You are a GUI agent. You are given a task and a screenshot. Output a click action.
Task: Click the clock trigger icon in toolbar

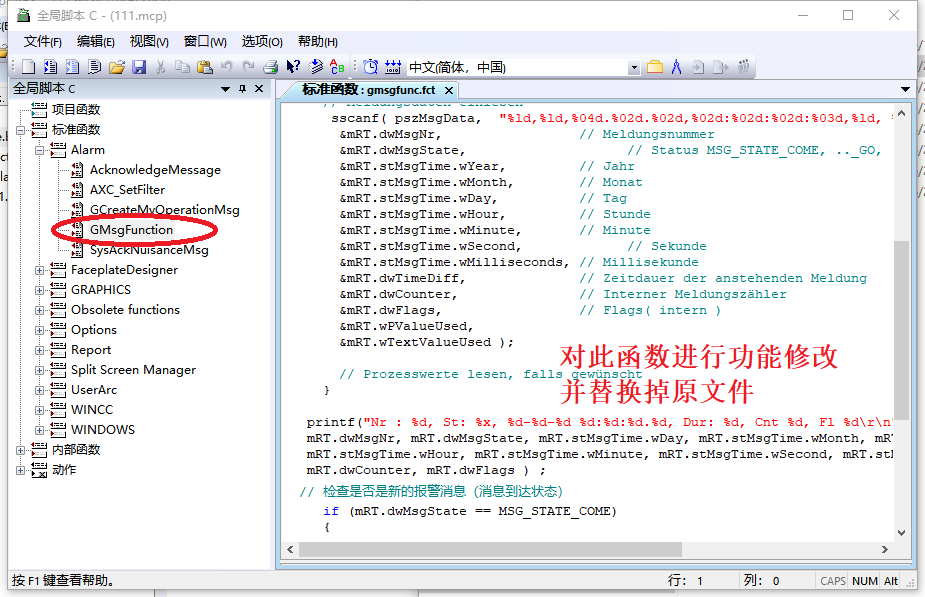[370, 67]
